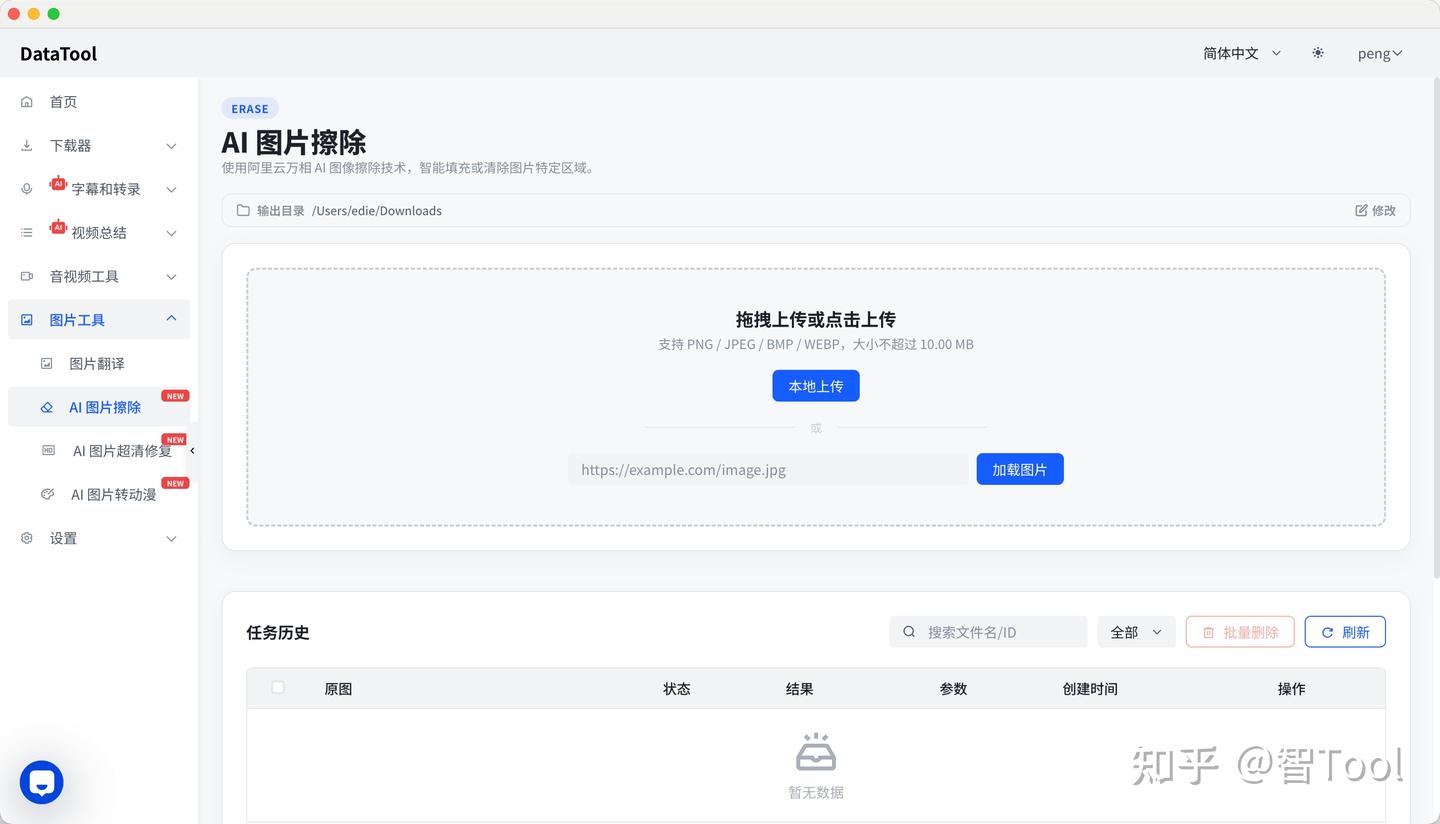
Task: Click the folder icon beside 输出目录
Action: pyautogui.click(x=243, y=211)
